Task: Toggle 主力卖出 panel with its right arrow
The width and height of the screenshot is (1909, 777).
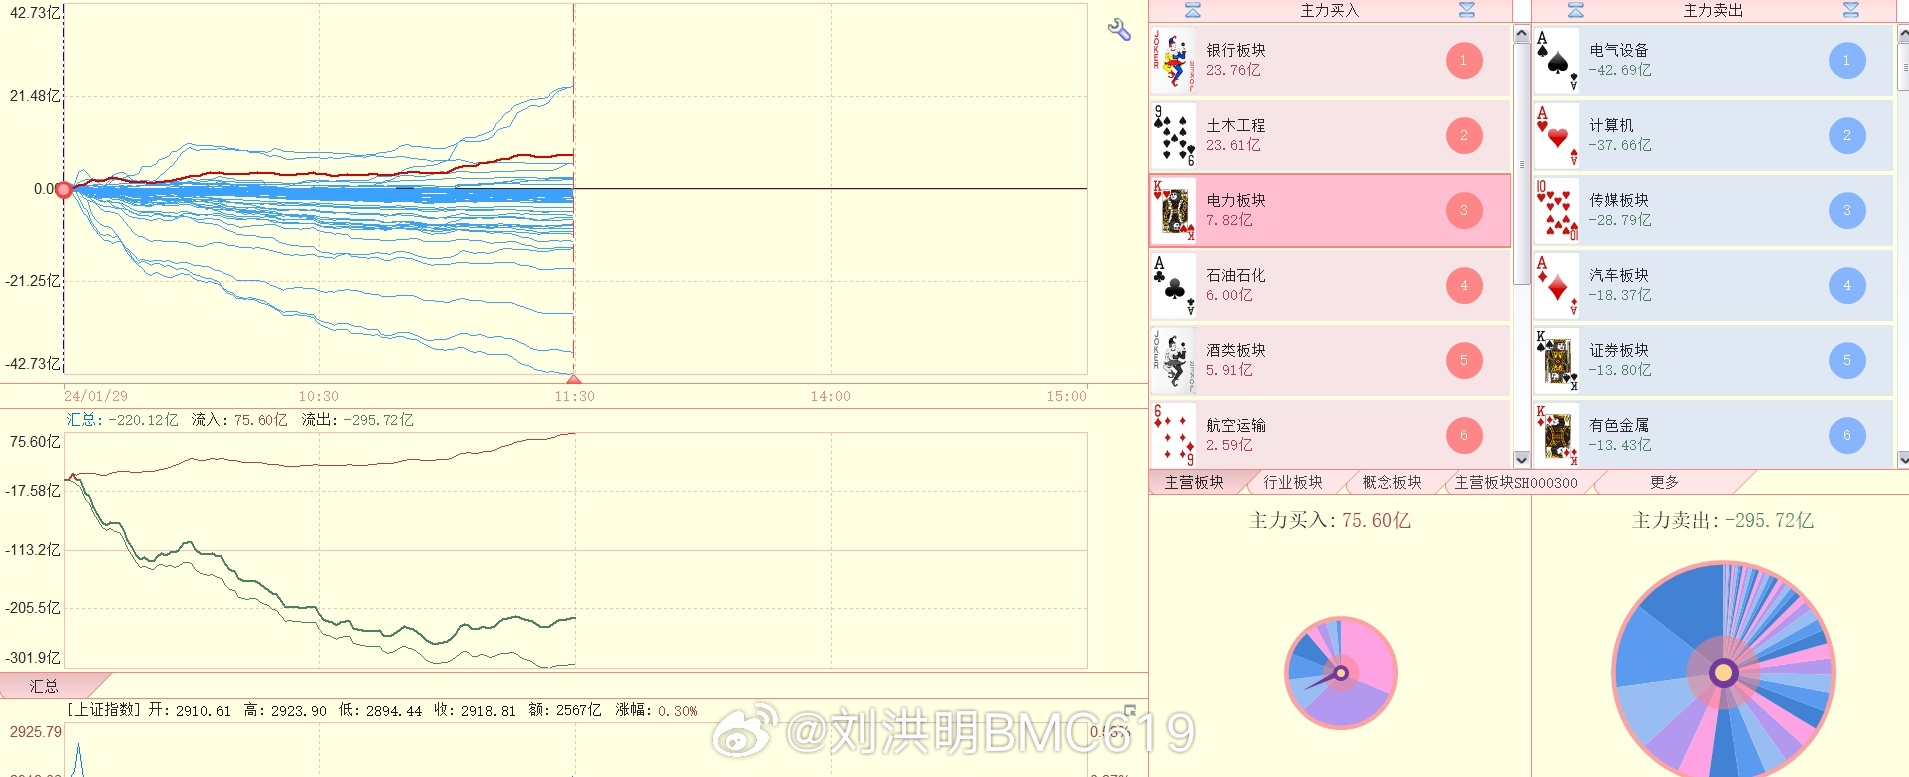Action: [x=1851, y=10]
